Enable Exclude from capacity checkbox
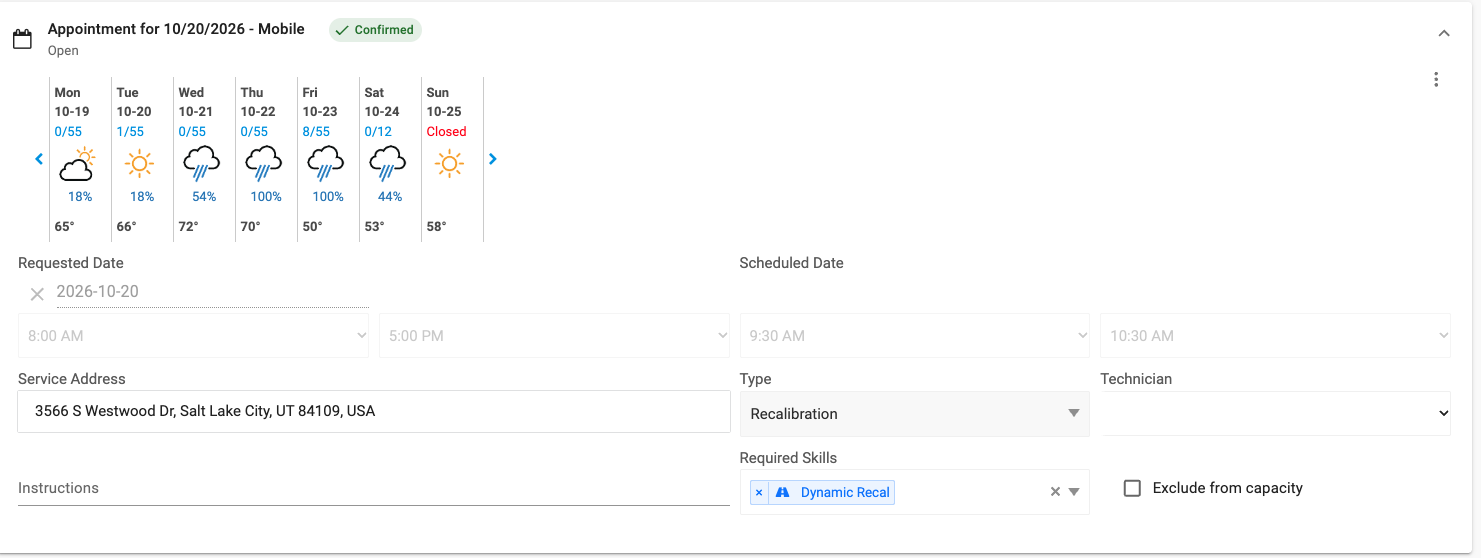The width and height of the screenshot is (1481, 558). click(x=1132, y=488)
